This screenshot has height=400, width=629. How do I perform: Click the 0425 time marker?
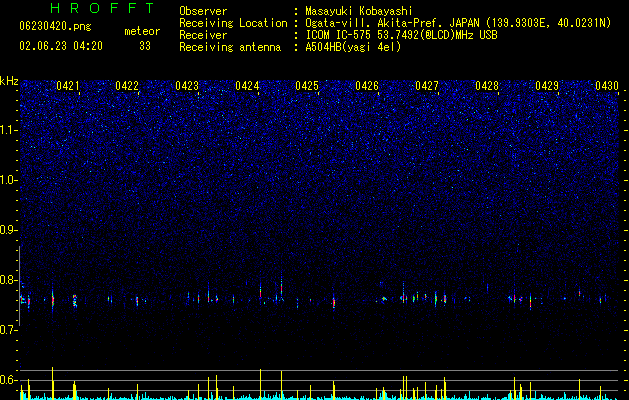click(307, 86)
